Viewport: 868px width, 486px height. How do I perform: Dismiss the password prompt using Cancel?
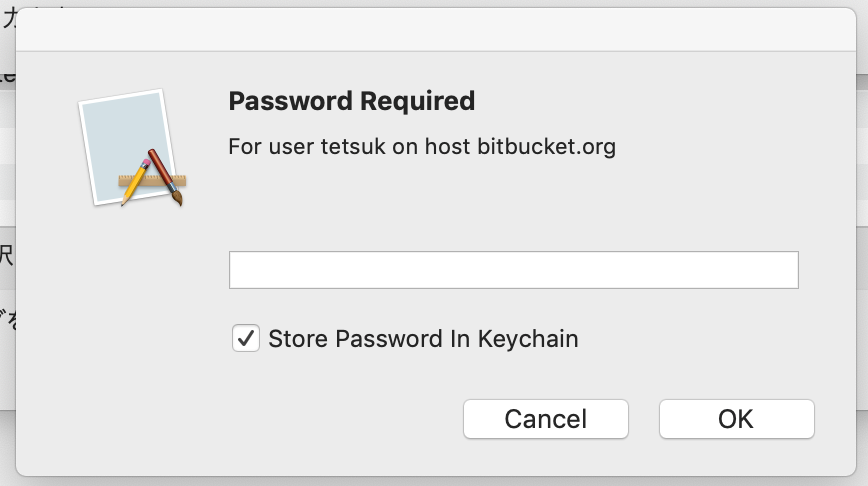point(546,419)
